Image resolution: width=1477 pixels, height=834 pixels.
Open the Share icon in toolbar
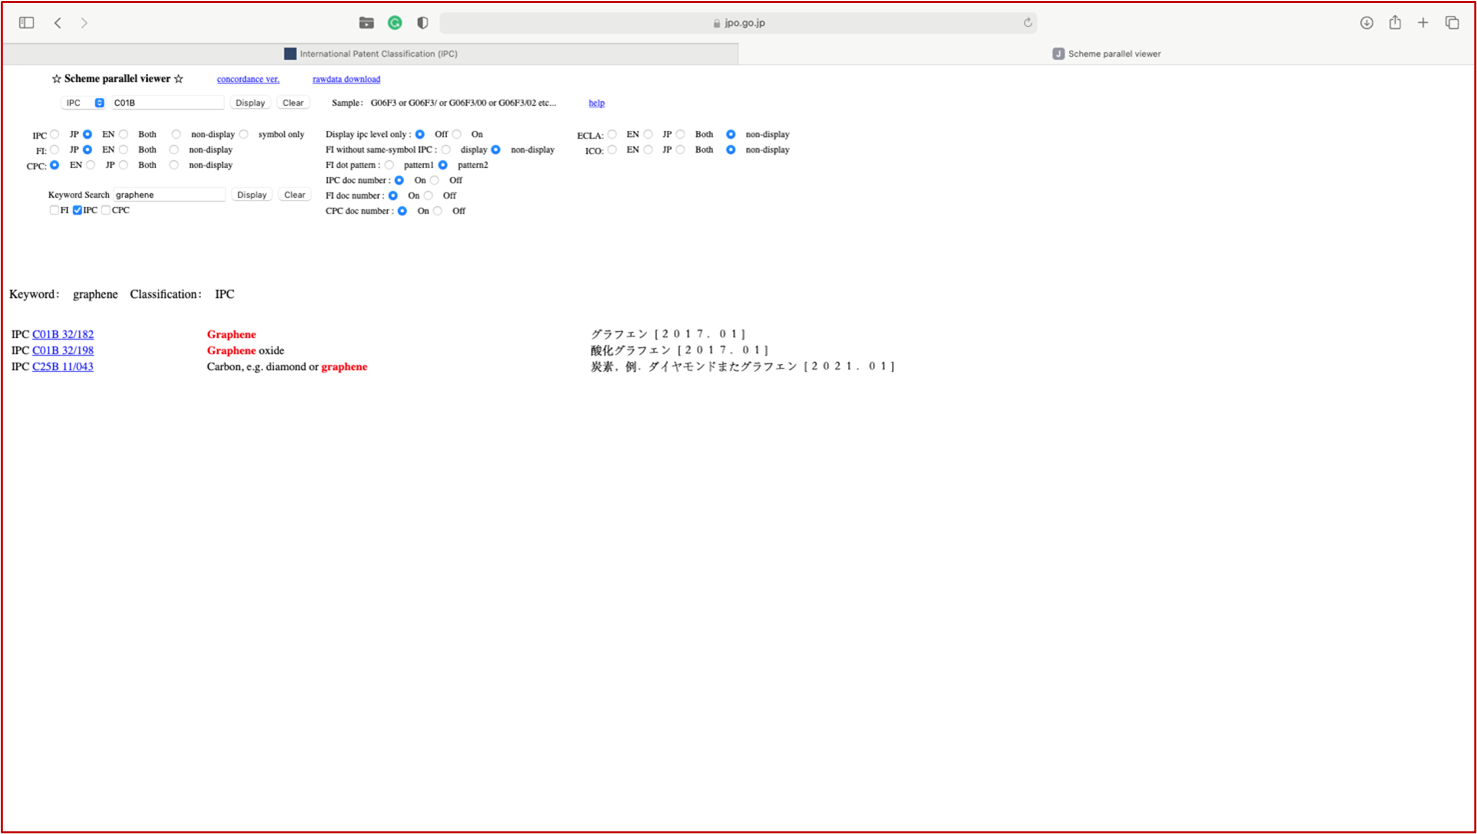point(1395,23)
